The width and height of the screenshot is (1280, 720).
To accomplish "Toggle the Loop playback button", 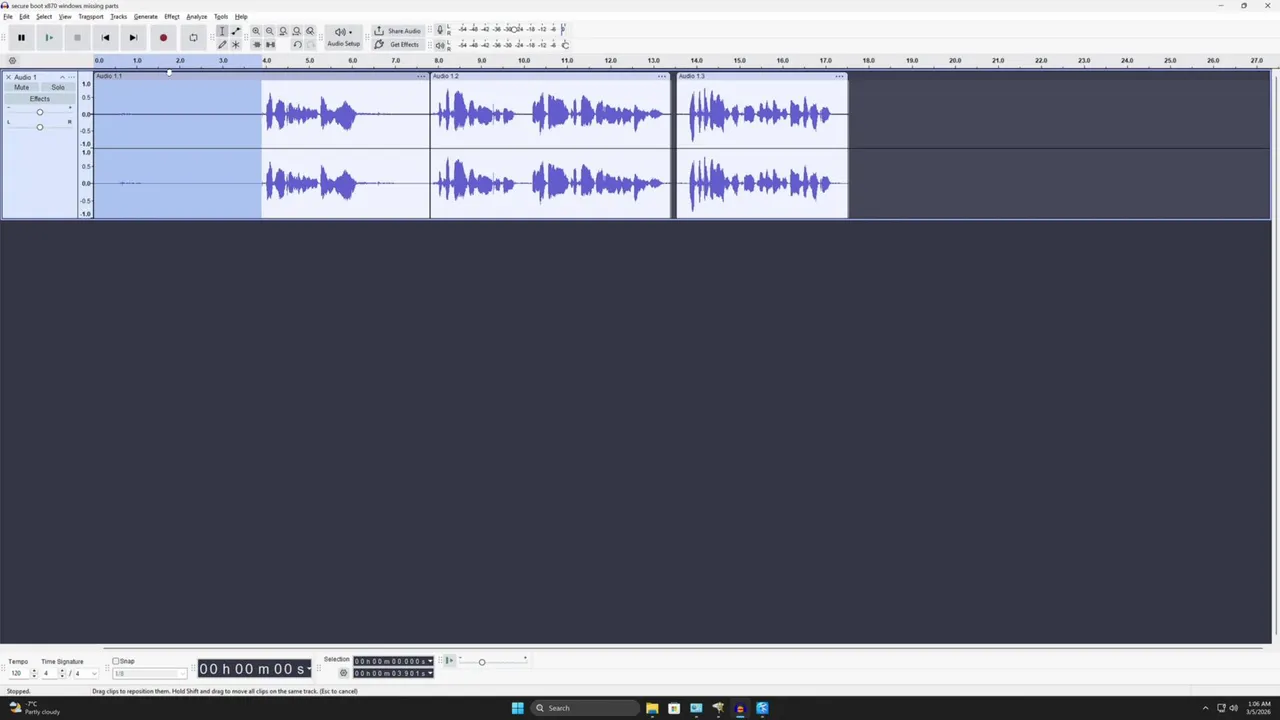I will coord(193,38).
